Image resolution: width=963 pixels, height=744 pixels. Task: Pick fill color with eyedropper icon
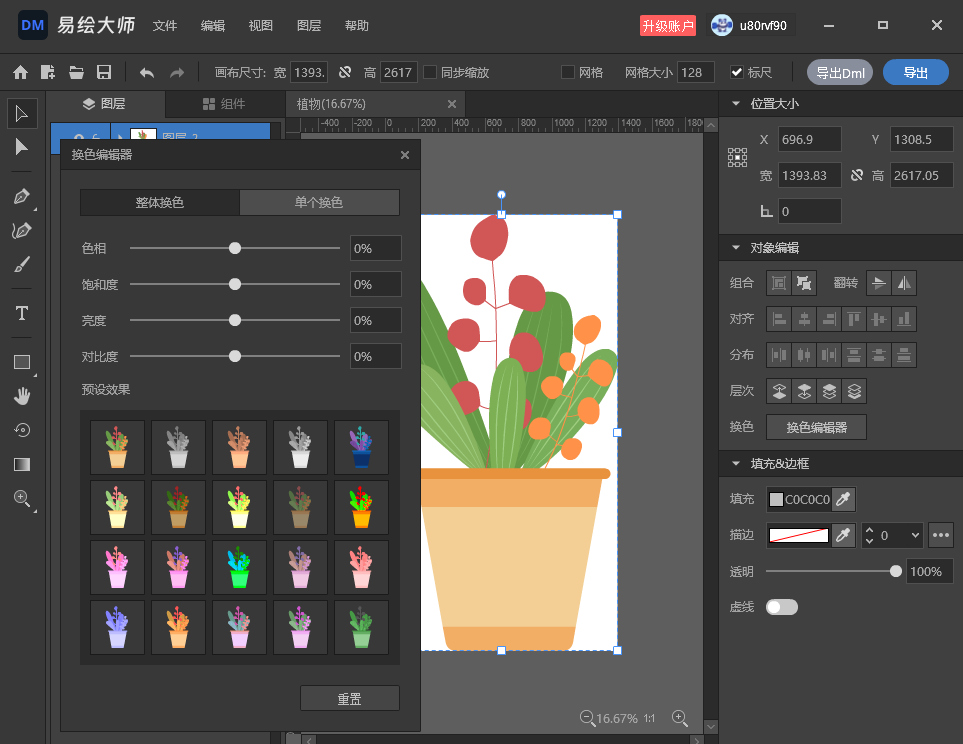click(843, 499)
